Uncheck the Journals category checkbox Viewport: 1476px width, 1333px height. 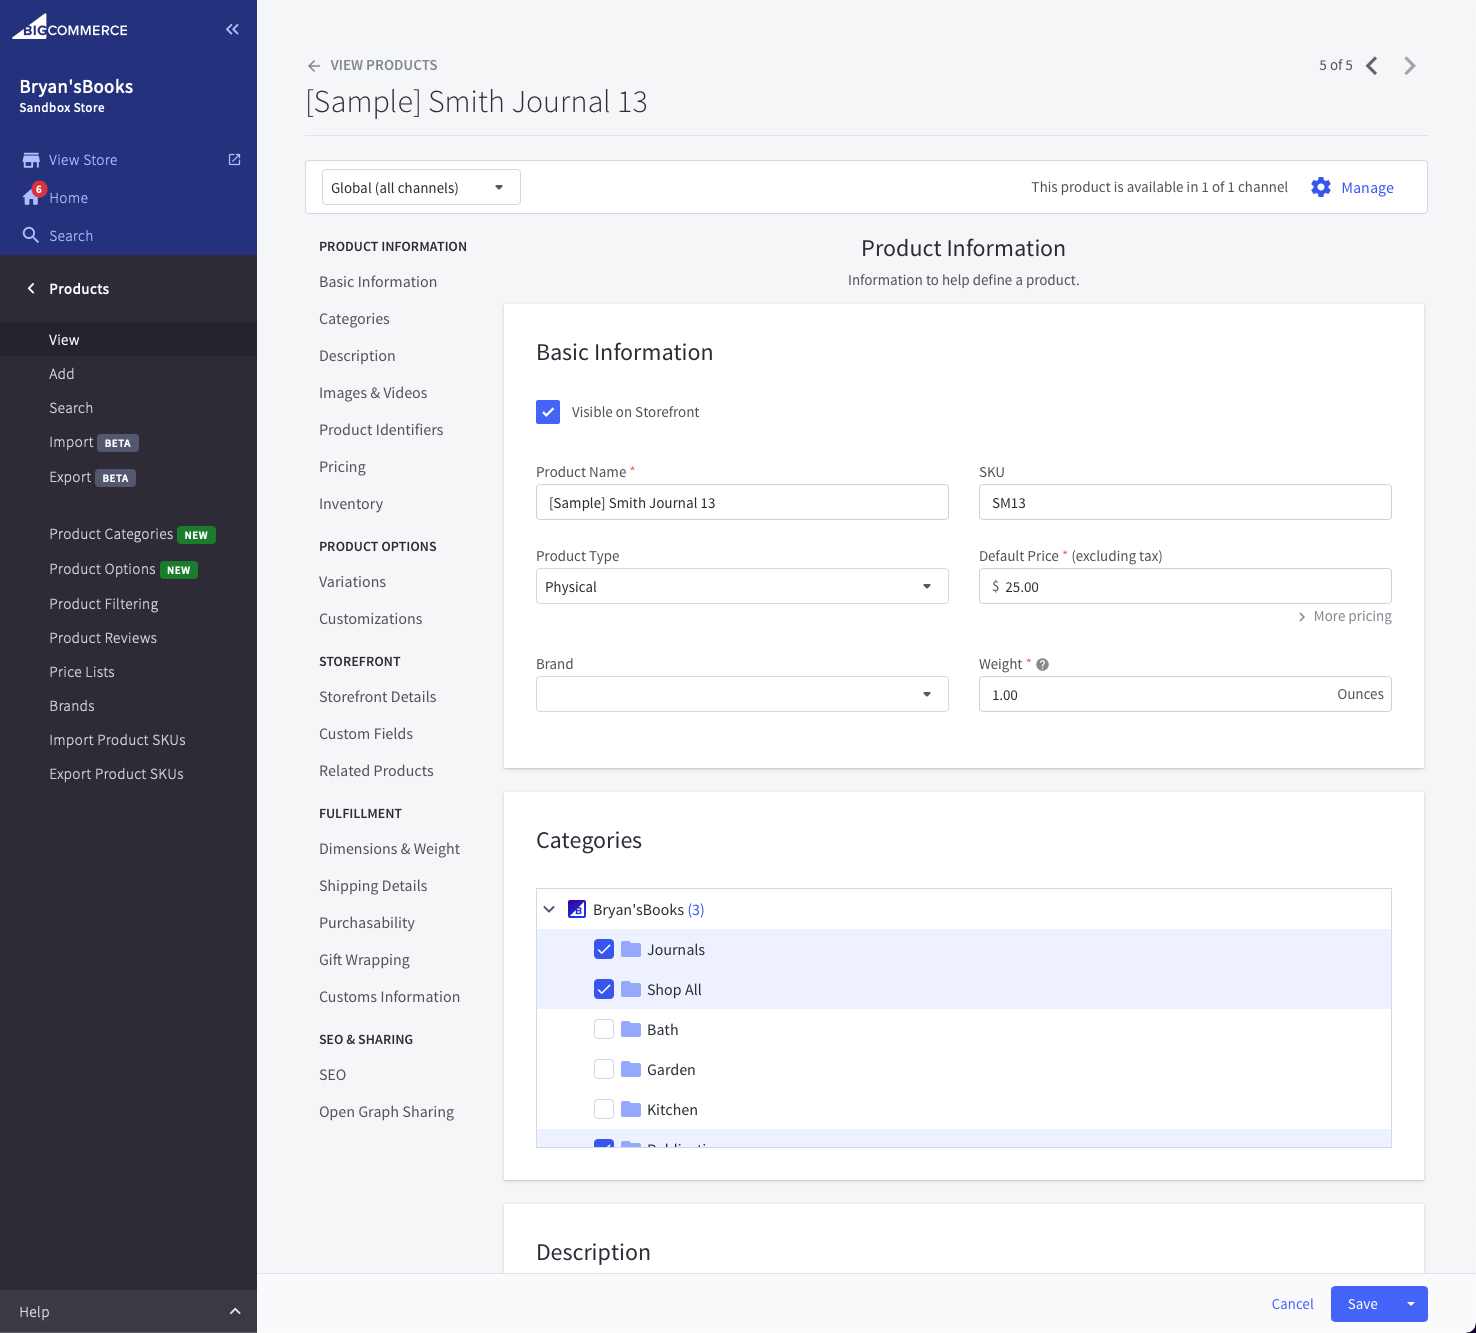point(604,949)
